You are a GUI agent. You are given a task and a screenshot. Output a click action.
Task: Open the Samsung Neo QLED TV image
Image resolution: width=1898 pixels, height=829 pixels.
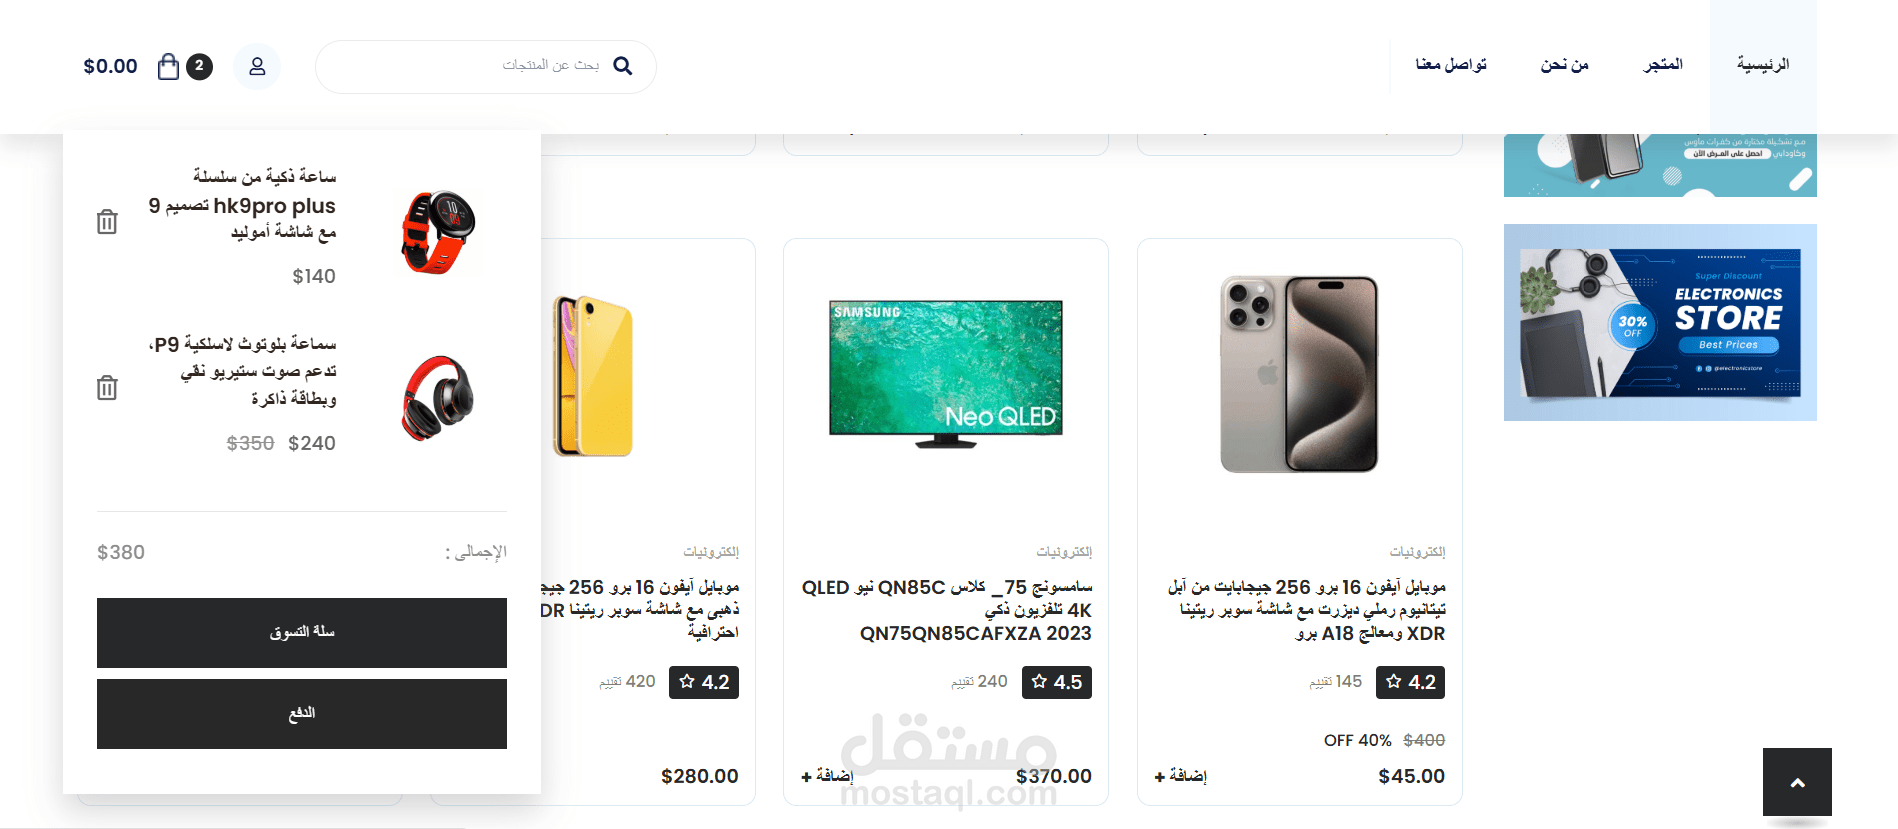click(x=946, y=373)
